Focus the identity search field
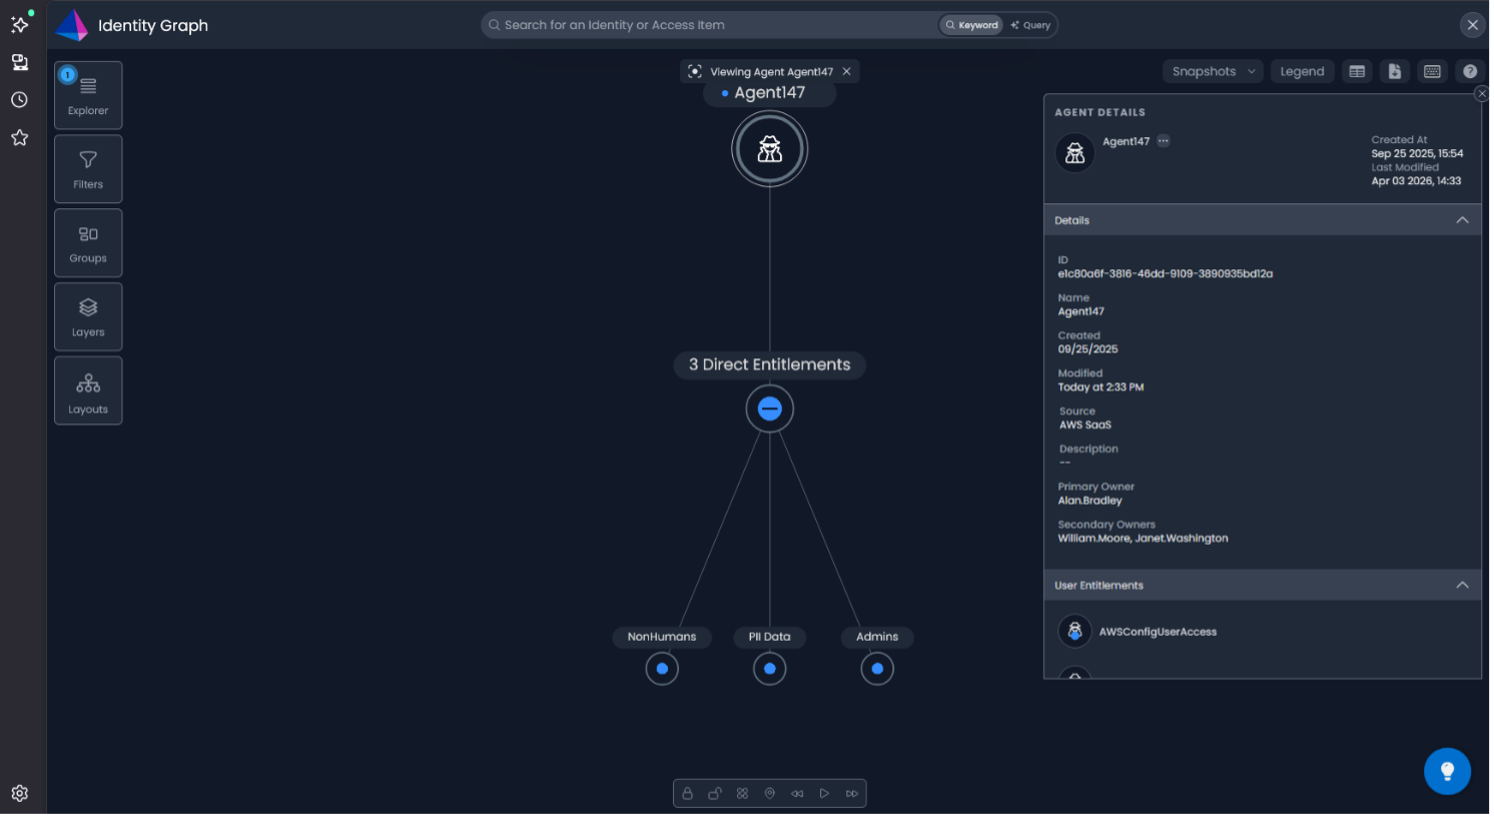 pos(710,25)
